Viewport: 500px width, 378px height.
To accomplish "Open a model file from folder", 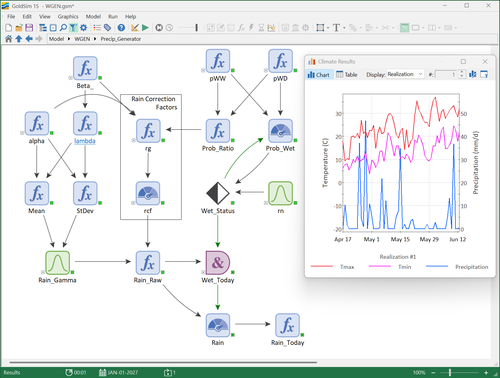I will (19, 28).
